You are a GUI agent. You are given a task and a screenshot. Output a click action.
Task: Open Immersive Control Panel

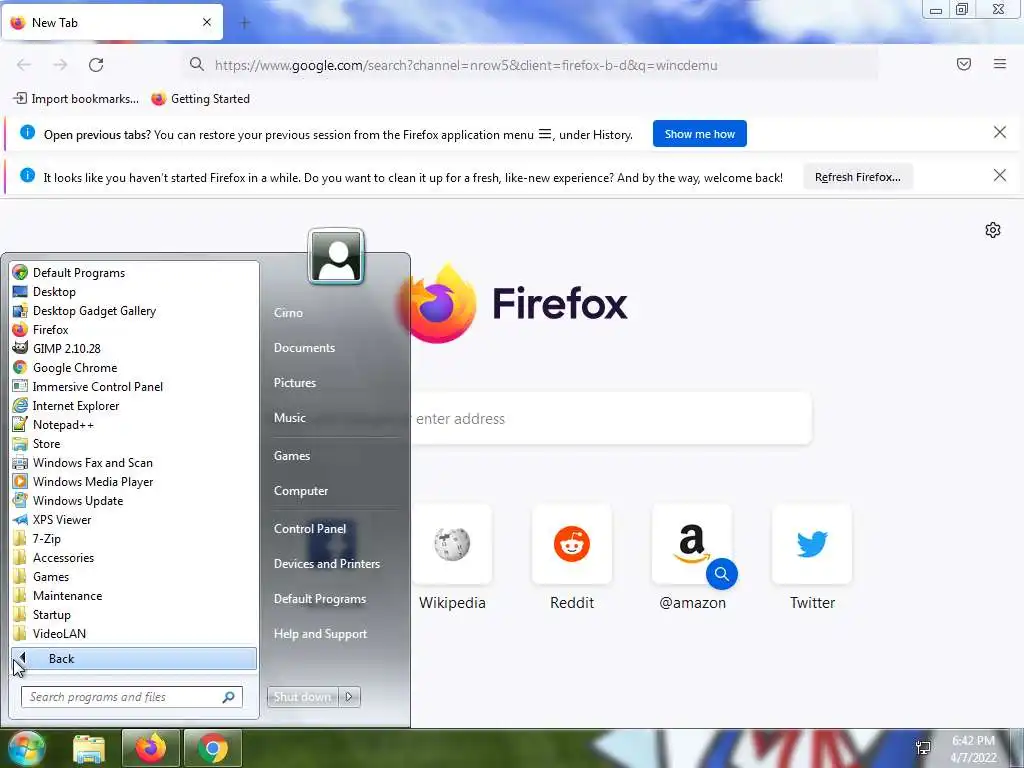(x=134, y=386)
